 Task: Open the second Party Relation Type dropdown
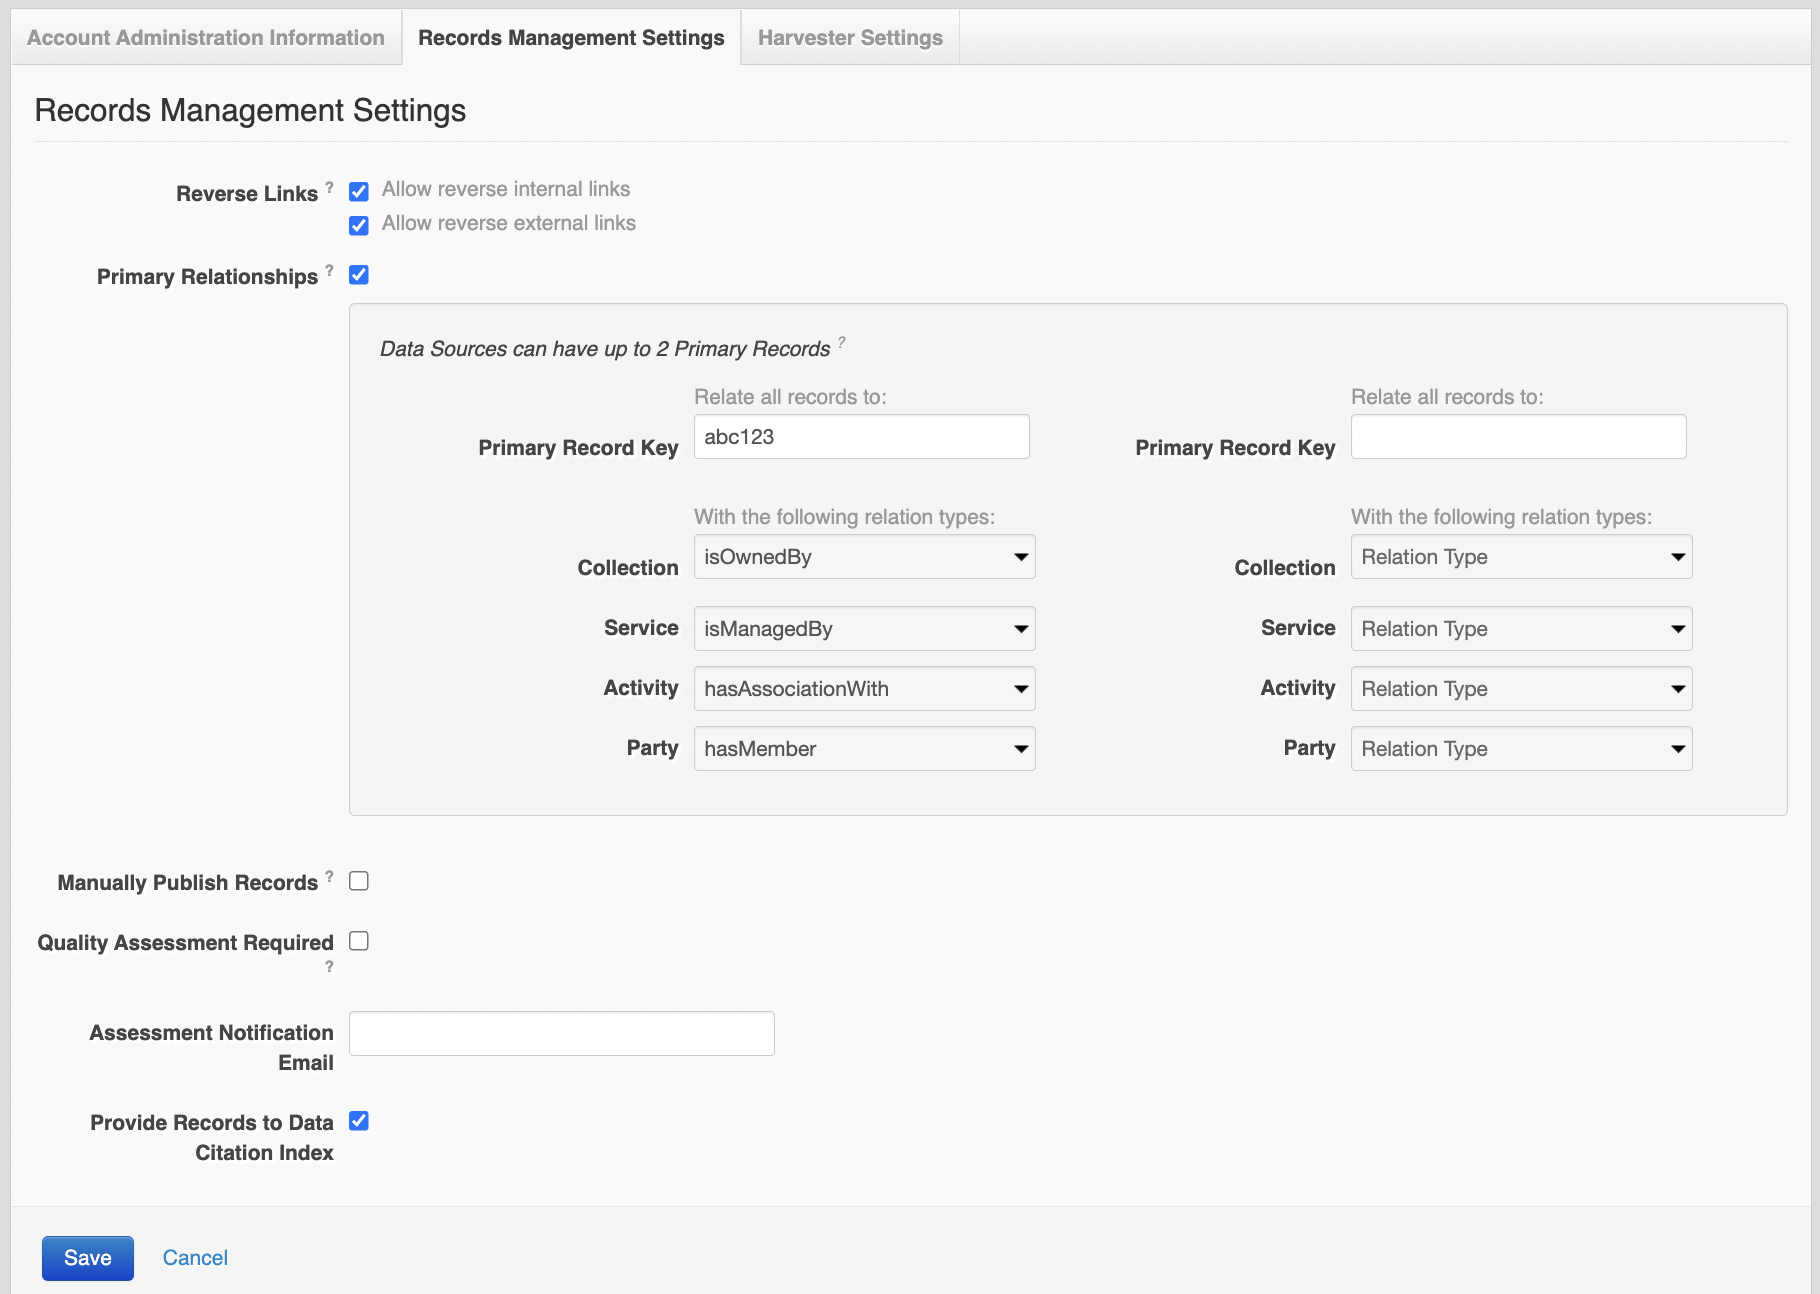tap(1520, 749)
